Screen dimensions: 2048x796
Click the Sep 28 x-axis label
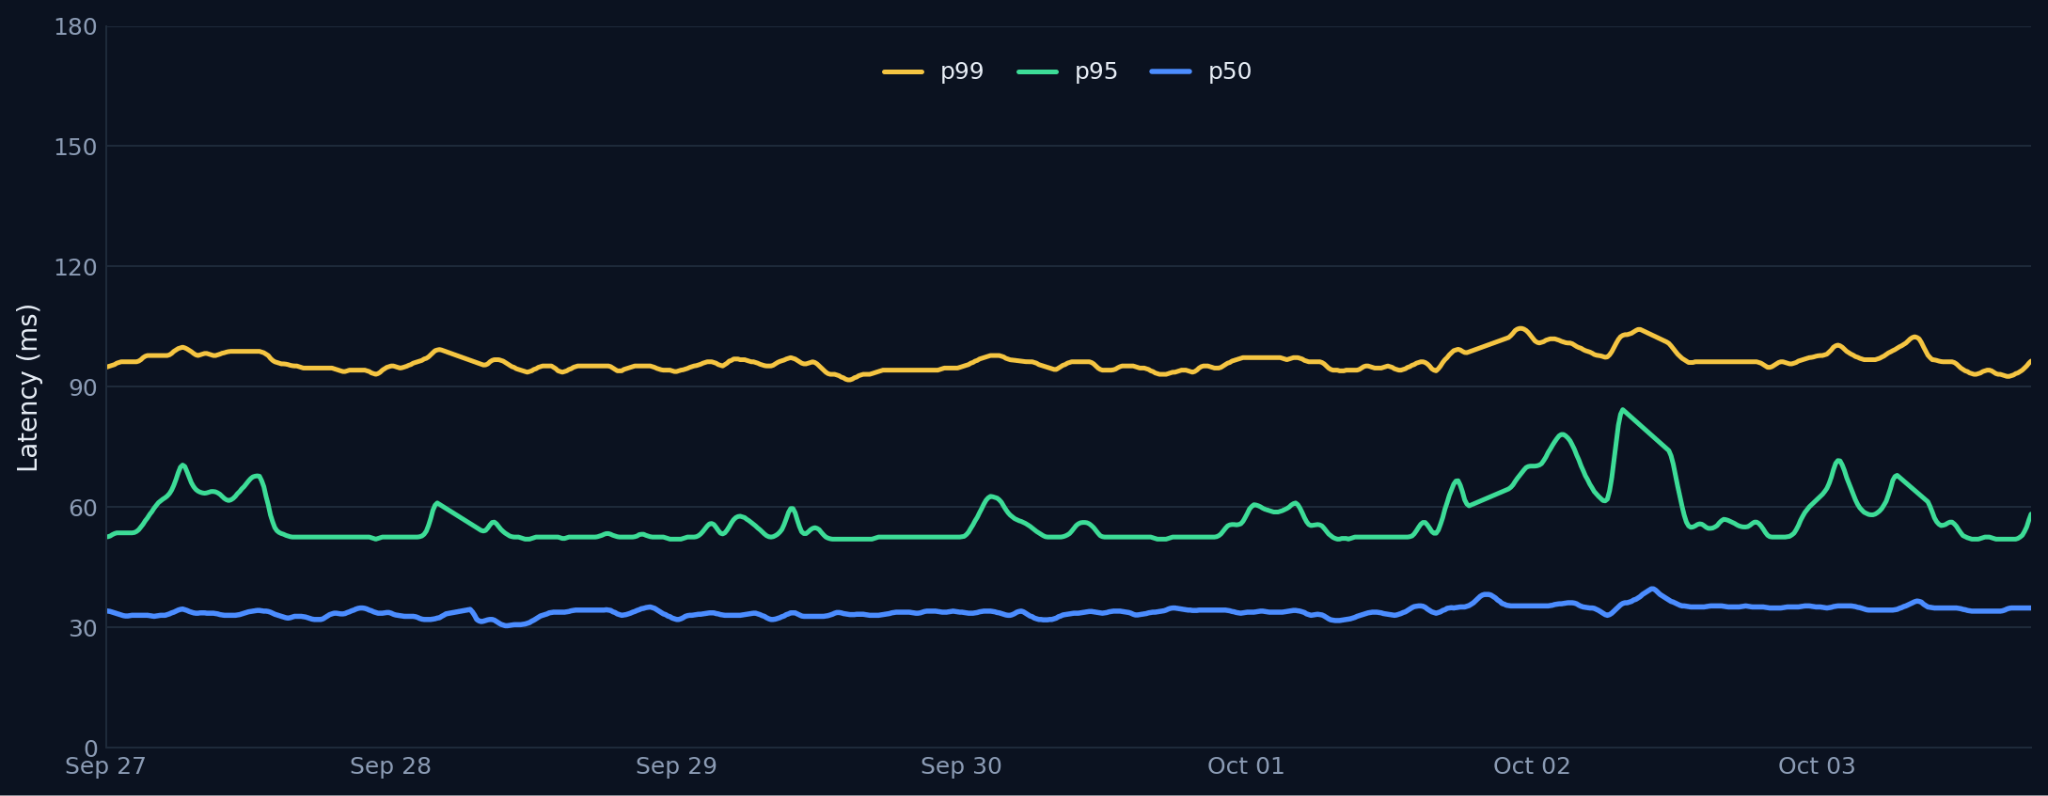tap(391, 767)
